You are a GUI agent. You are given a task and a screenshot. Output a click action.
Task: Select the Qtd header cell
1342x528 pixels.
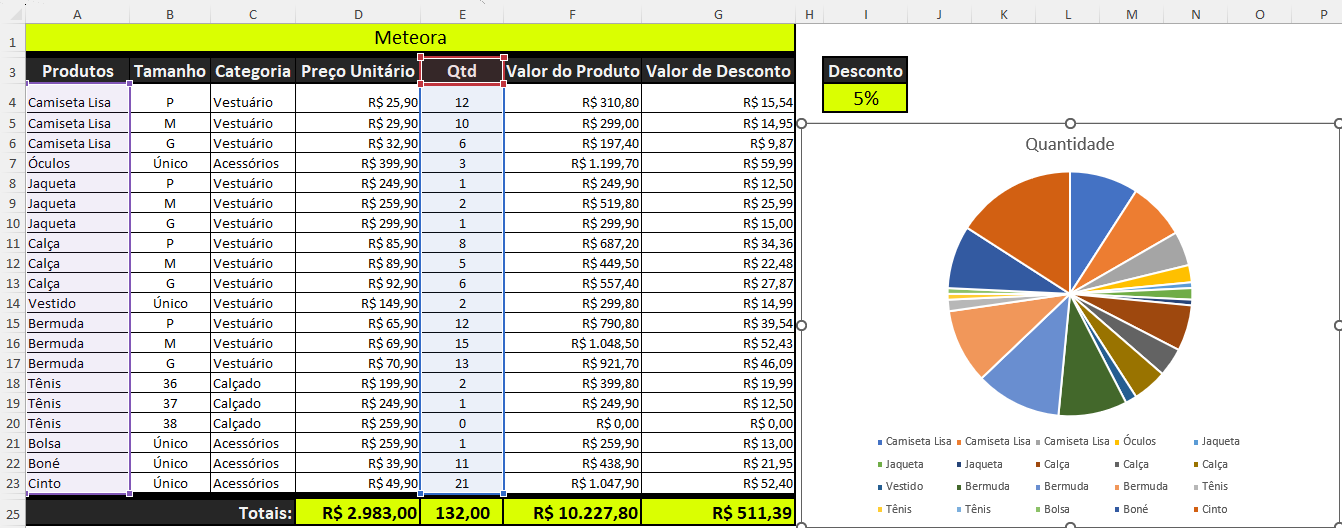462,71
